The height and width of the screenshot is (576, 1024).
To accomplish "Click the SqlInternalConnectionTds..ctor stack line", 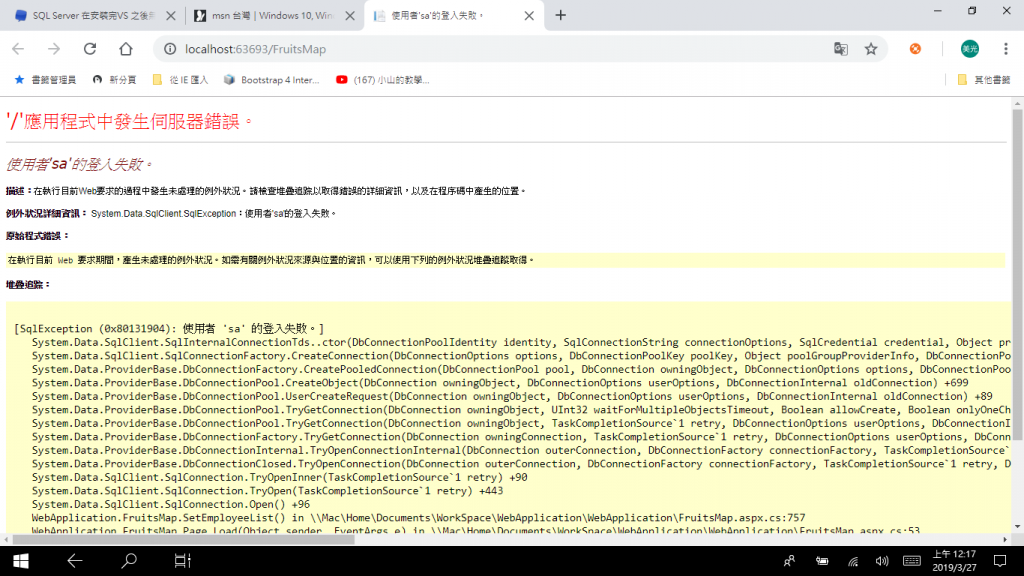I will tap(521, 342).
